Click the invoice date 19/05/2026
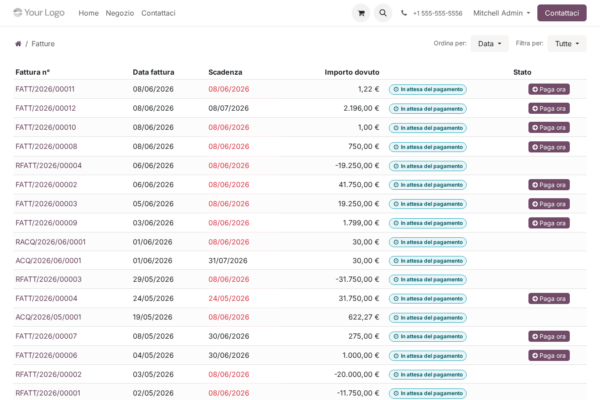This screenshot has width=600, height=400. coord(152,317)
